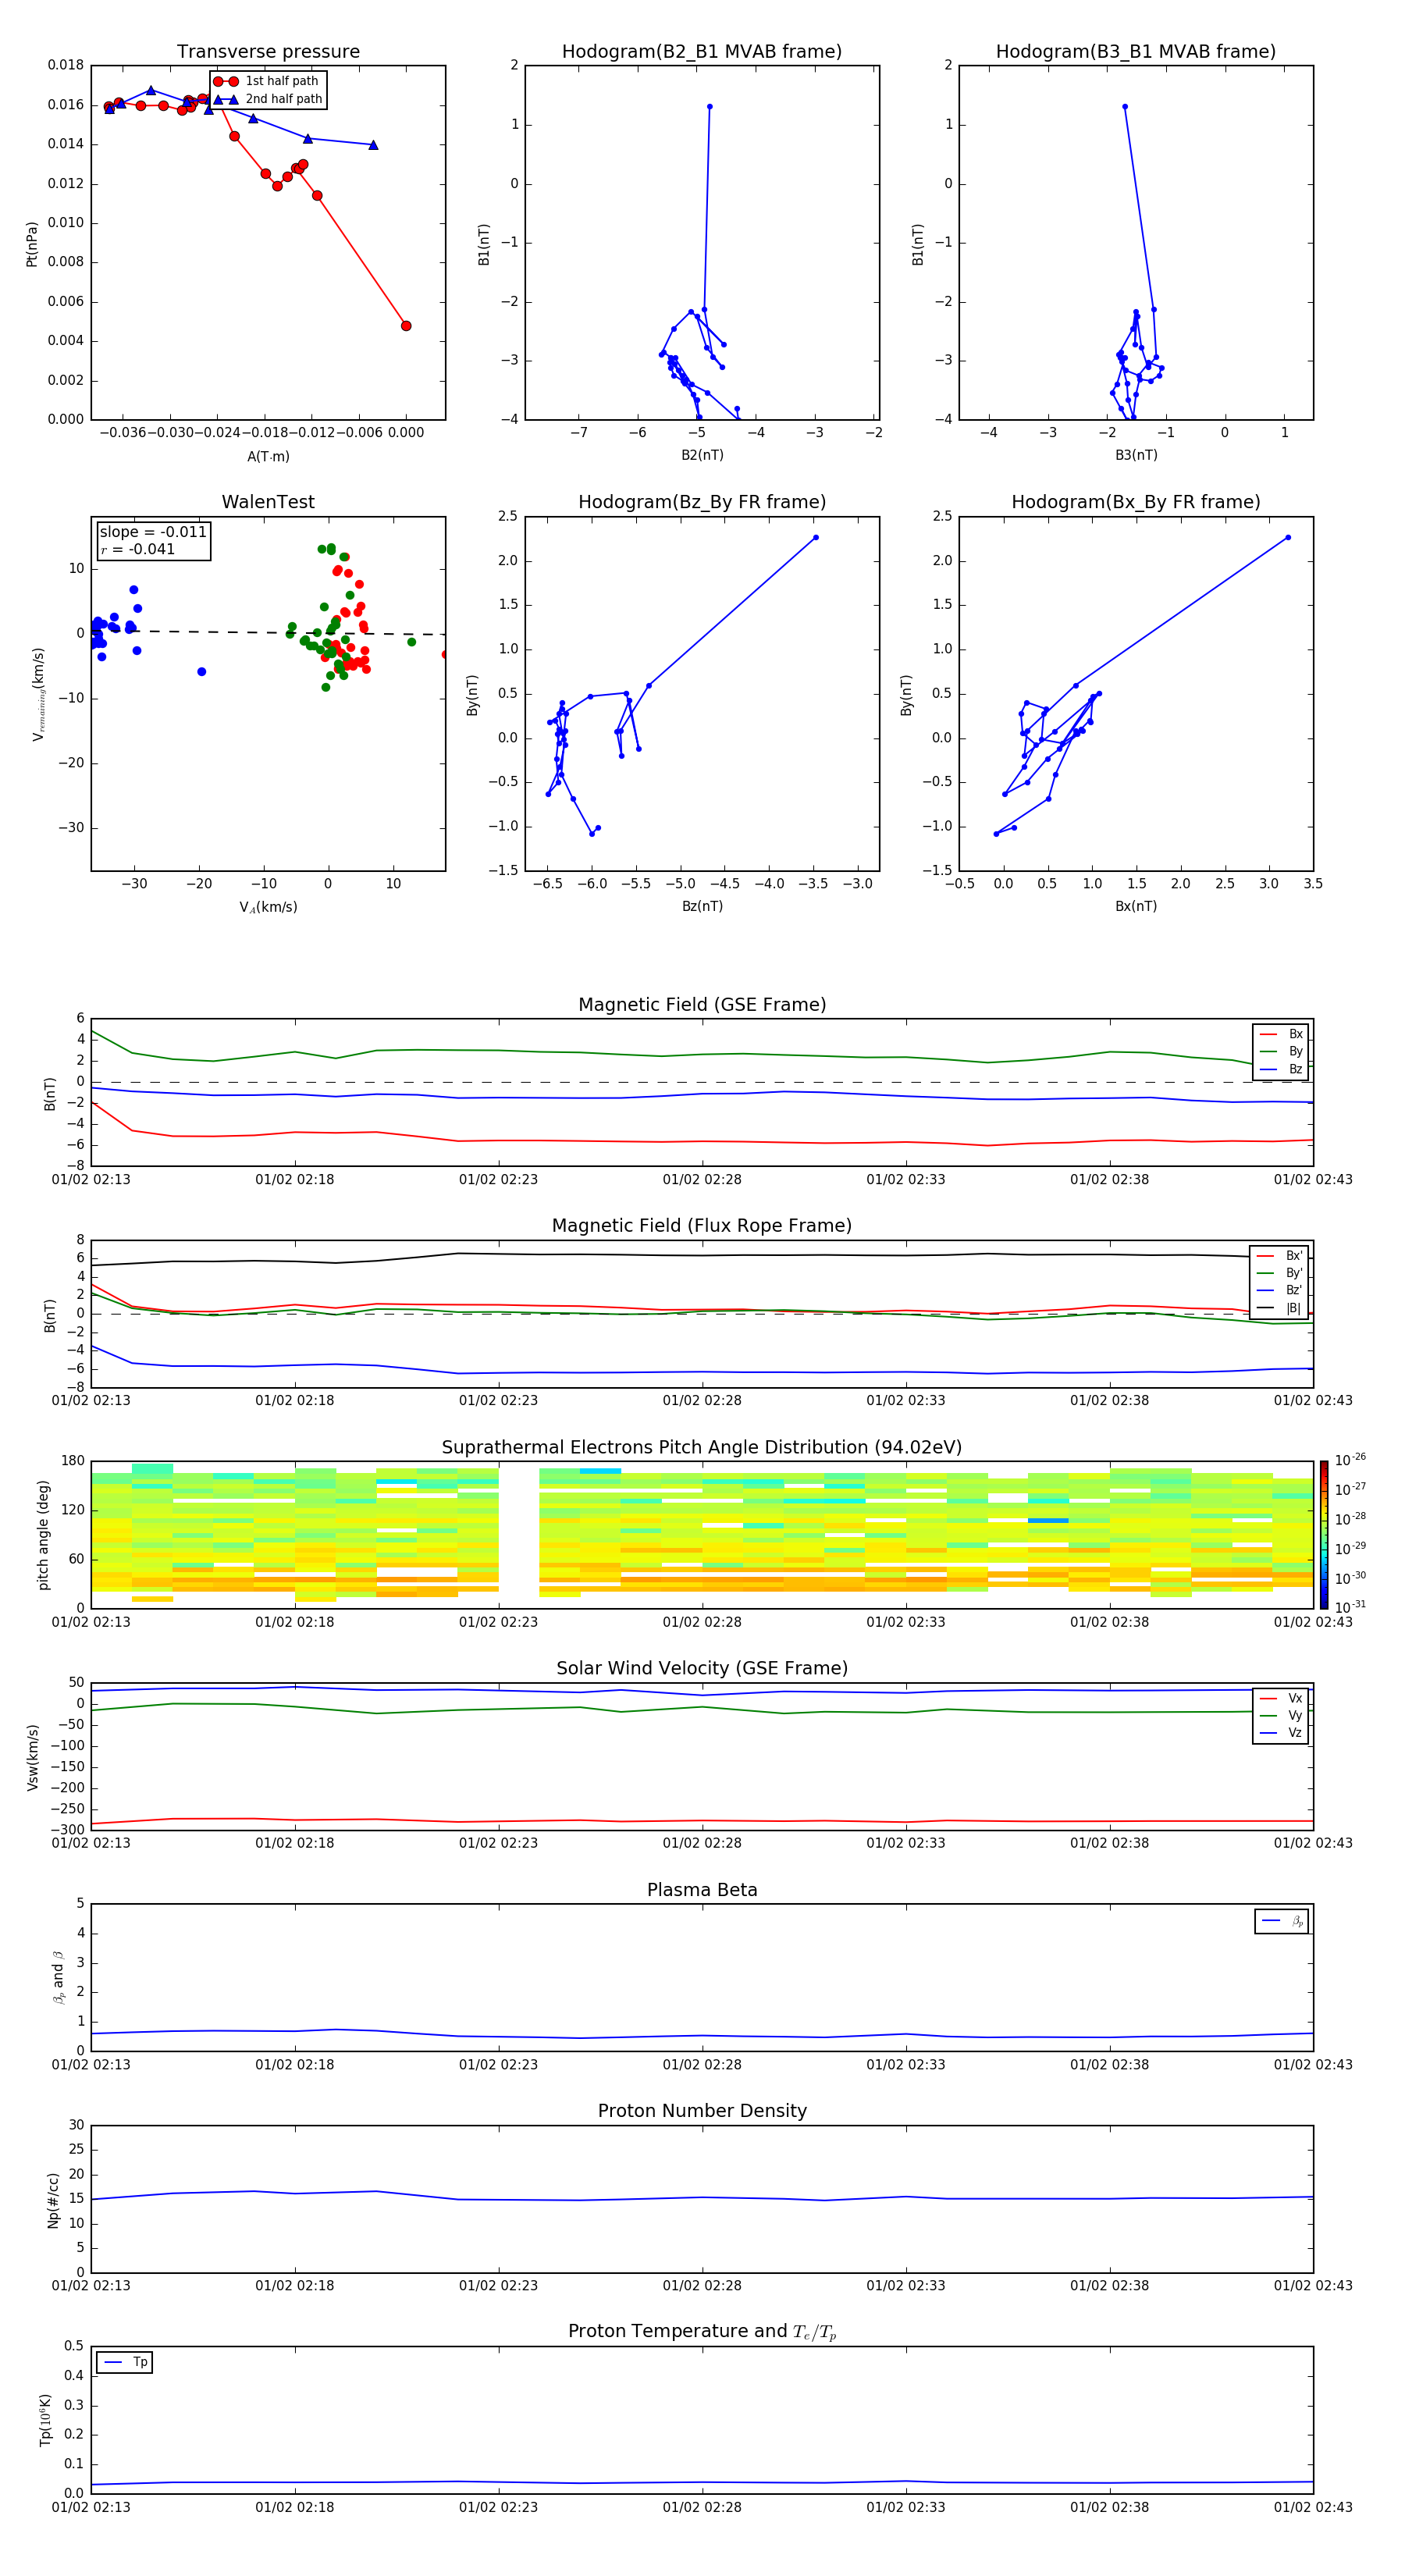Click 'Solar Wind Velocity (GSE Frame)' title
This screenshot has height=2576, width=1405.
(x=702, y=1669)
